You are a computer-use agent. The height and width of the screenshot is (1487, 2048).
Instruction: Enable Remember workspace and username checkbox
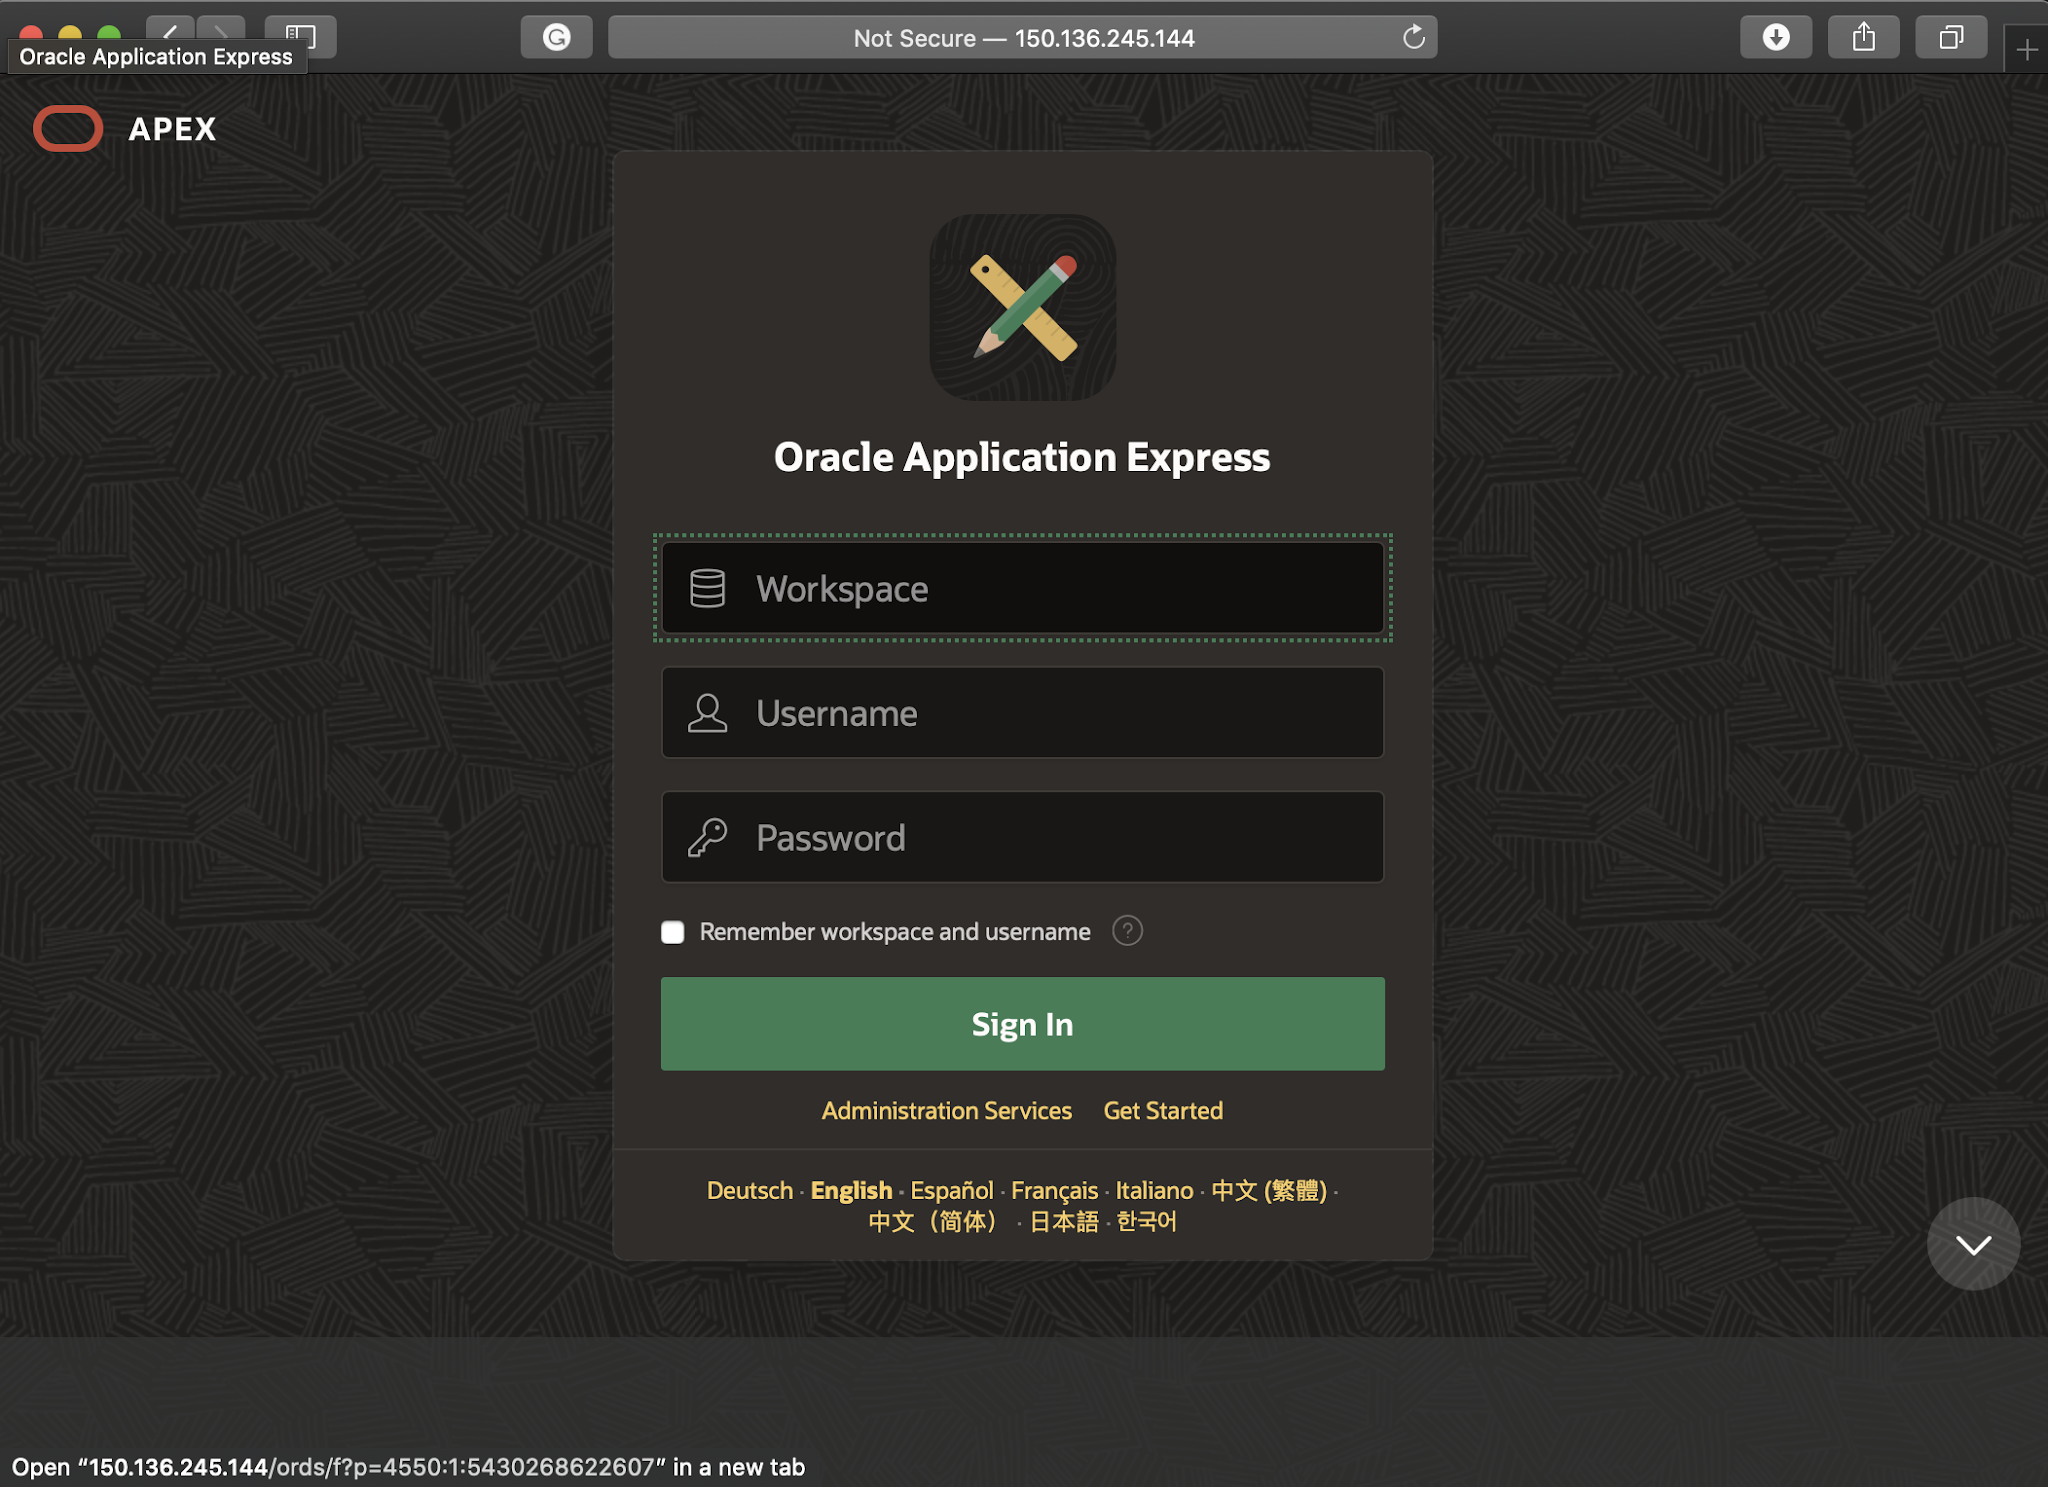tap(673, 932)
